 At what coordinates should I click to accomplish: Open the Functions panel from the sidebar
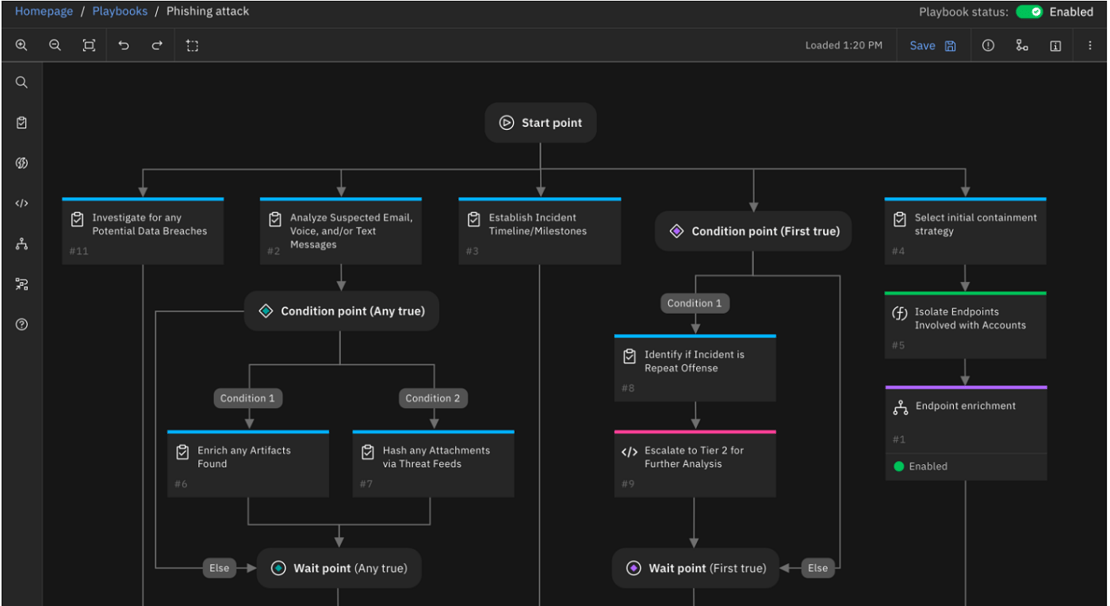pyautogui.click(x=21, y=163)
